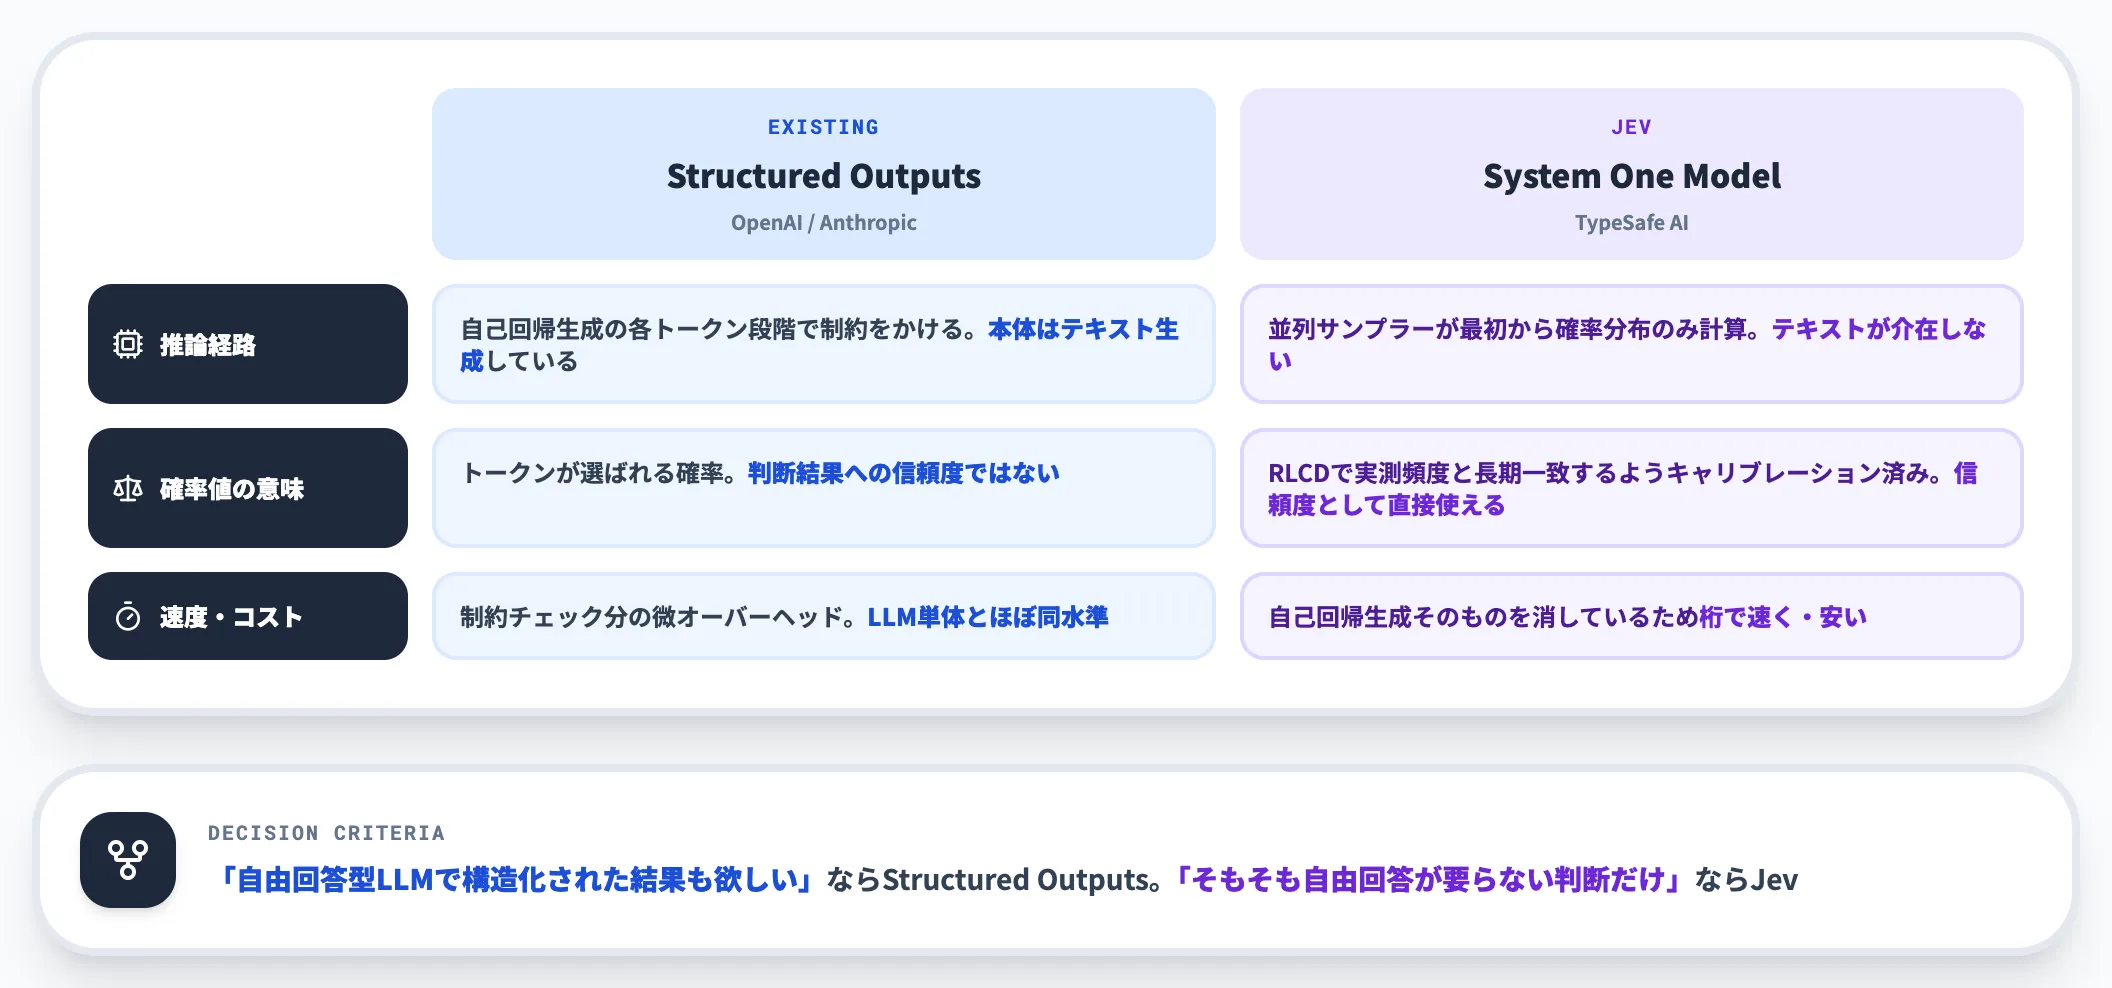Click the EXISTING label above Structured Outputs
Image resolution: width=2112 pixels, height=988 pixels.
click(824, 127)
